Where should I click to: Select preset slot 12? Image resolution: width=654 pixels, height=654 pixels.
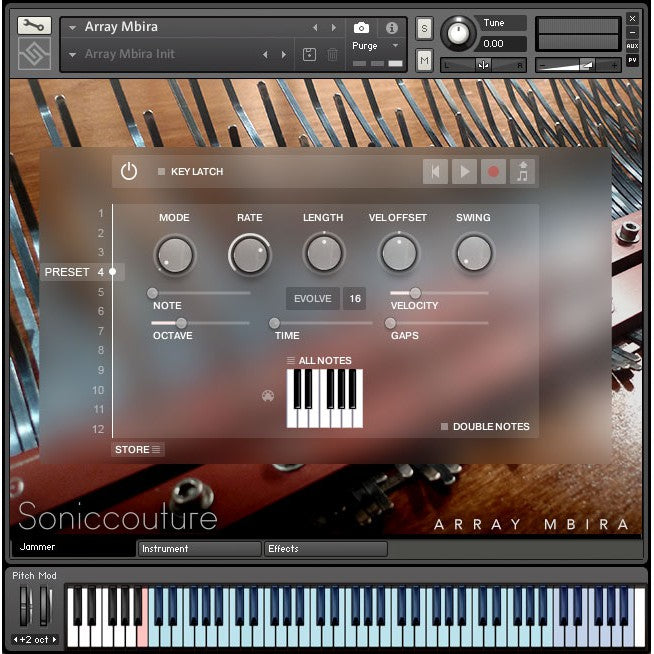click(98, 429)
